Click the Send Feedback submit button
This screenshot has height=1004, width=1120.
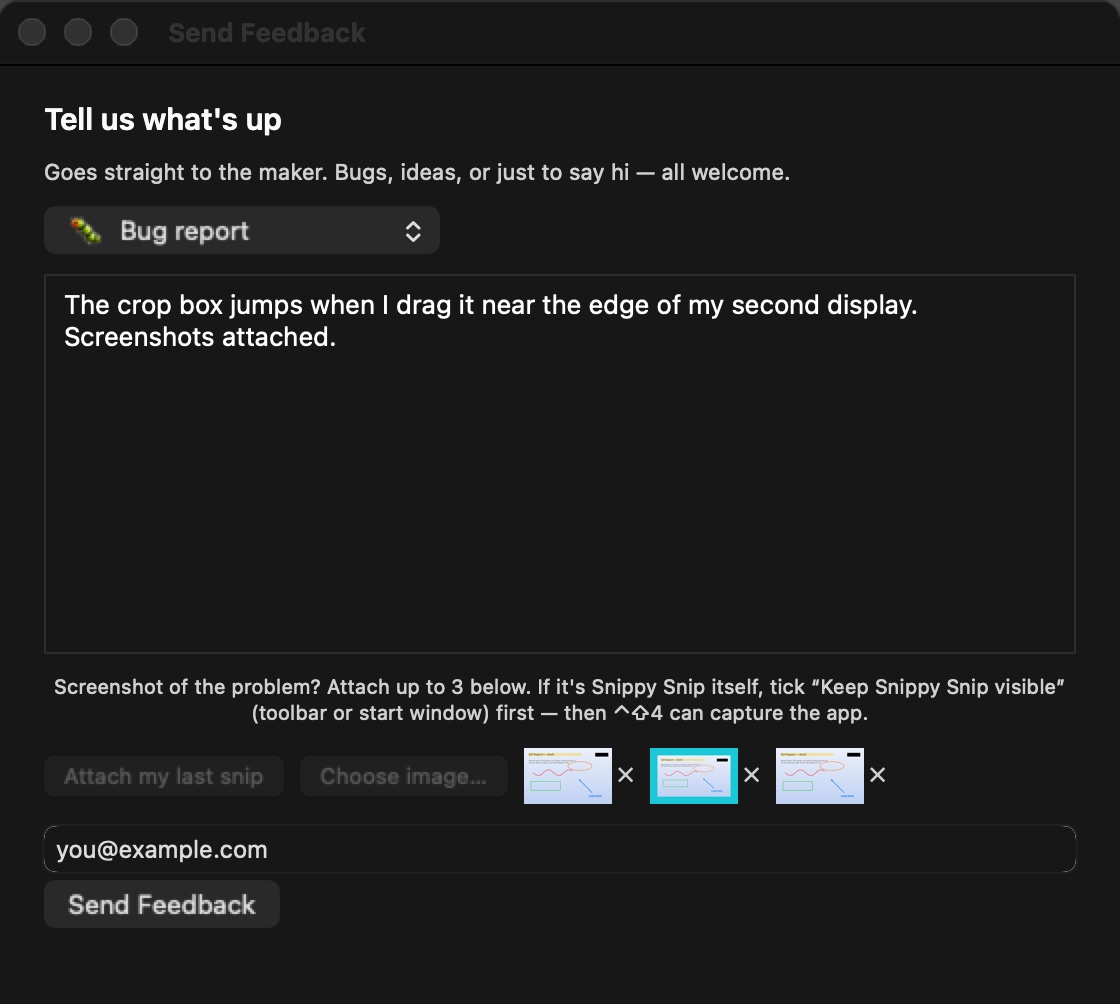point(161,904)
